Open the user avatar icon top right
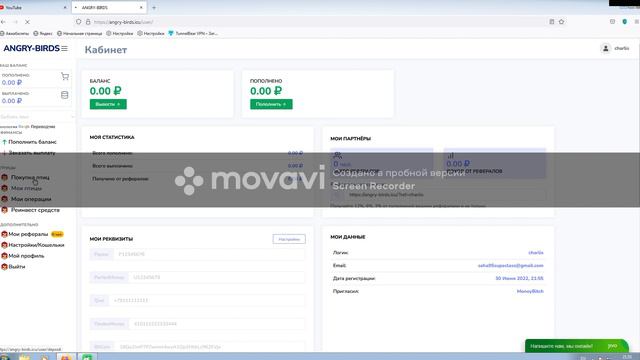The height and width of the screenshot is (360, 640). [606, 49]
